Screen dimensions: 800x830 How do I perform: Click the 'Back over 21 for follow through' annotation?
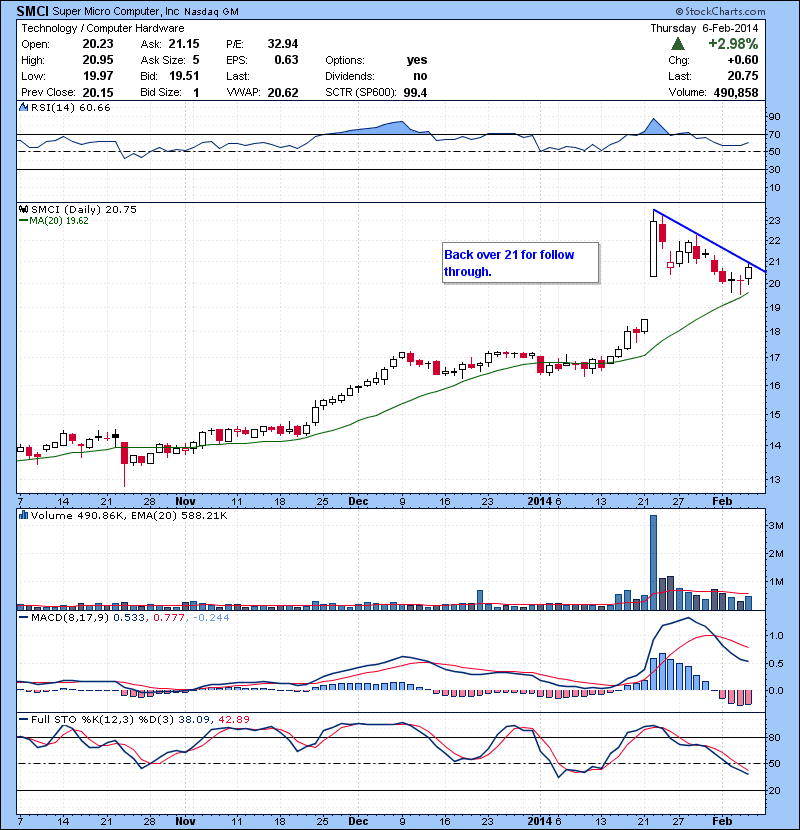pyautogui.click(x=520, y=263)
